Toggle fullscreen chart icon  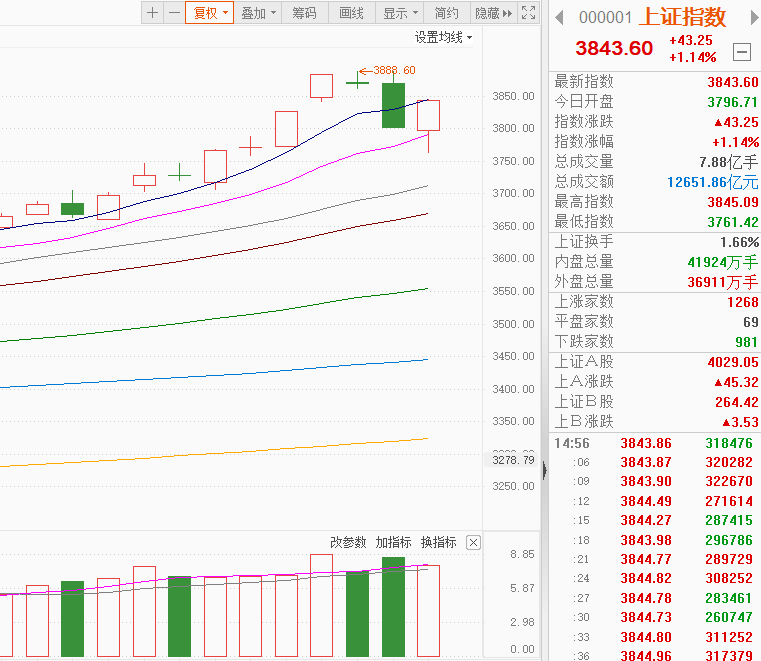coord(529,13)
